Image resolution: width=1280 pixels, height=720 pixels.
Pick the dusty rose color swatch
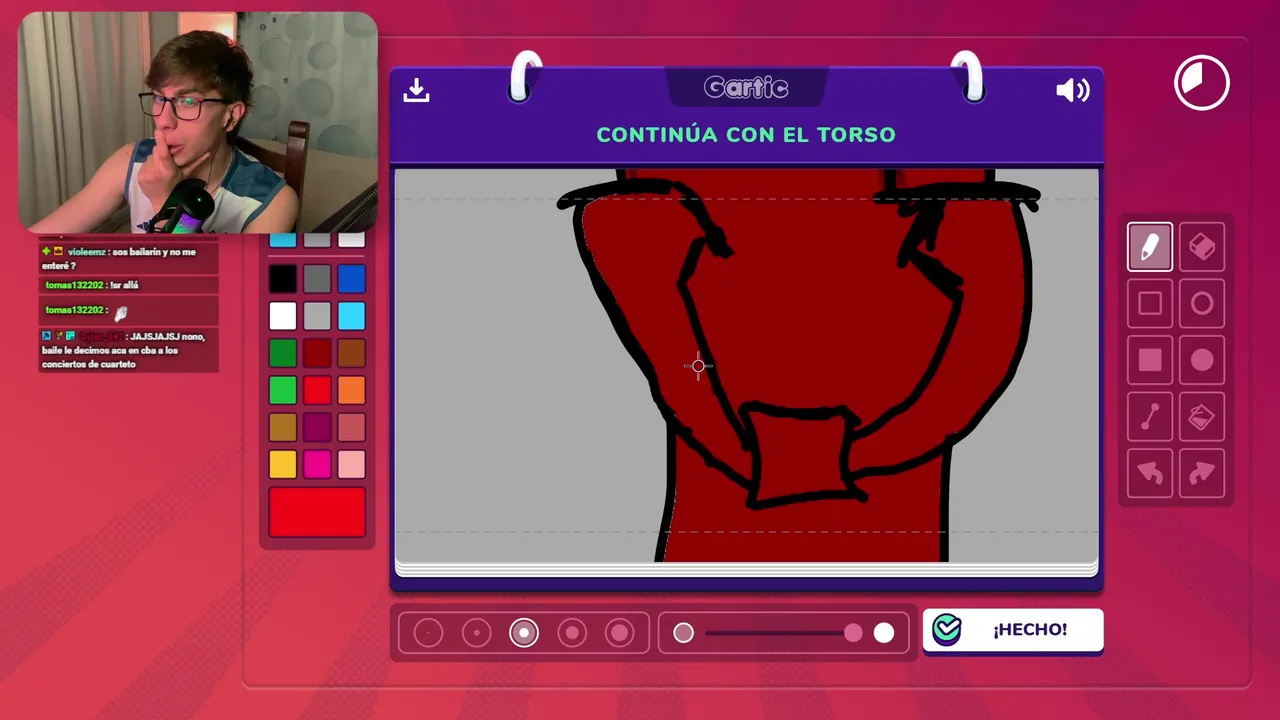351,427
